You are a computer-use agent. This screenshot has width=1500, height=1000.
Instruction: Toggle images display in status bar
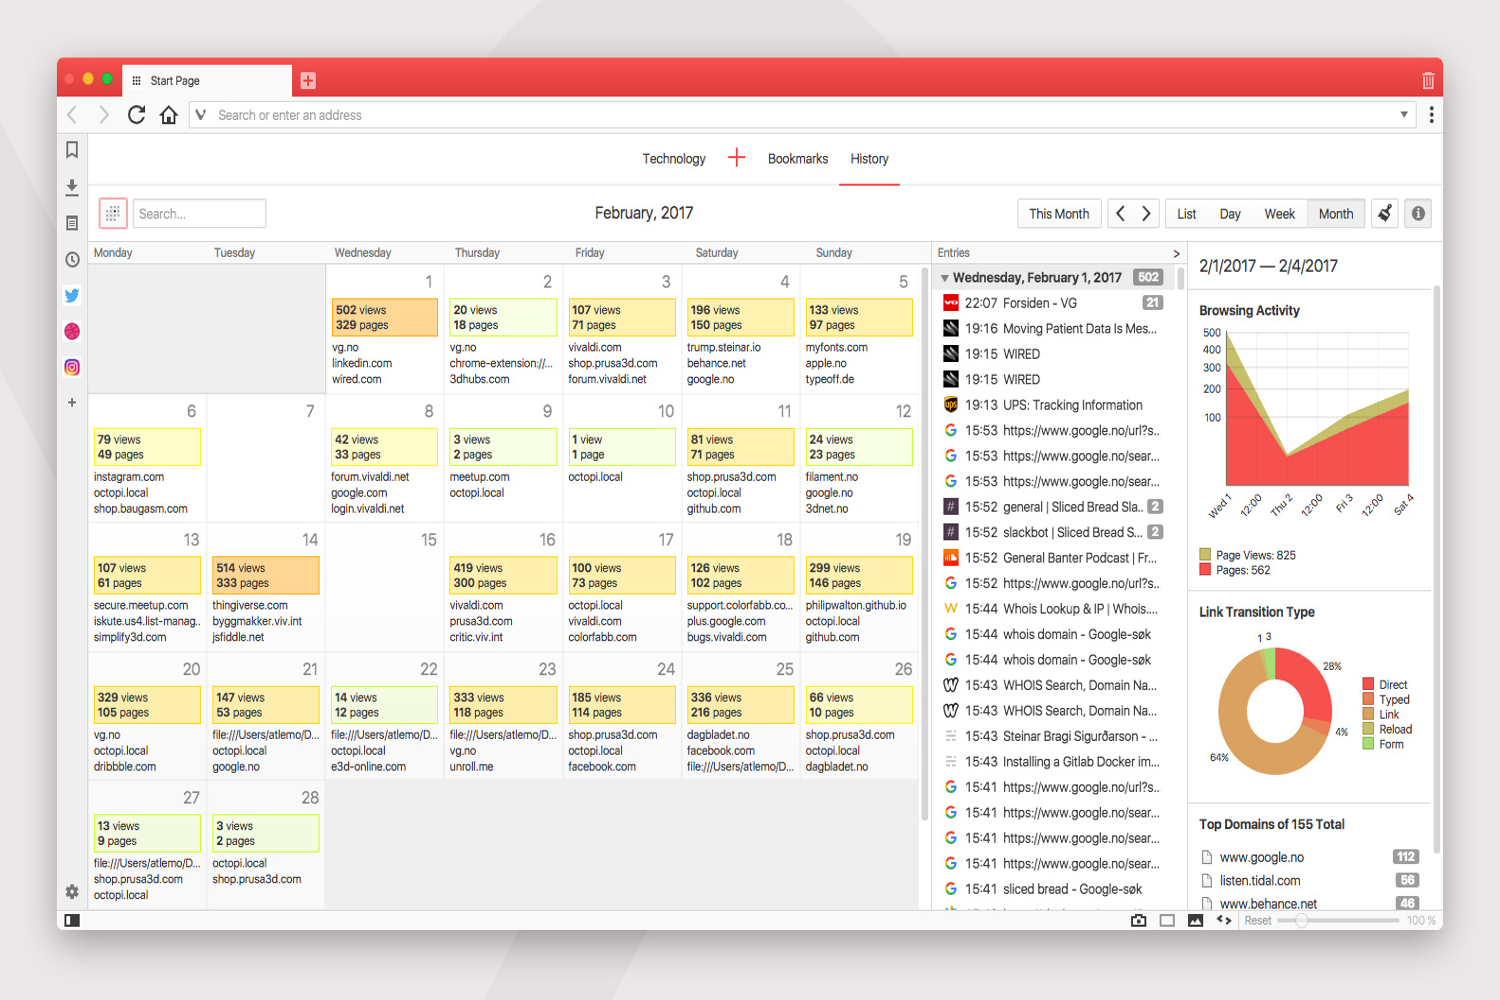point(1195,920)
